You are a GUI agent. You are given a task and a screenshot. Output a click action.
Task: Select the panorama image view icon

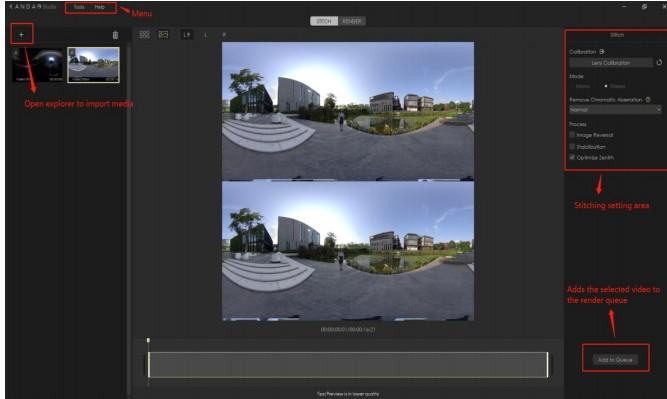click(163, 35)
